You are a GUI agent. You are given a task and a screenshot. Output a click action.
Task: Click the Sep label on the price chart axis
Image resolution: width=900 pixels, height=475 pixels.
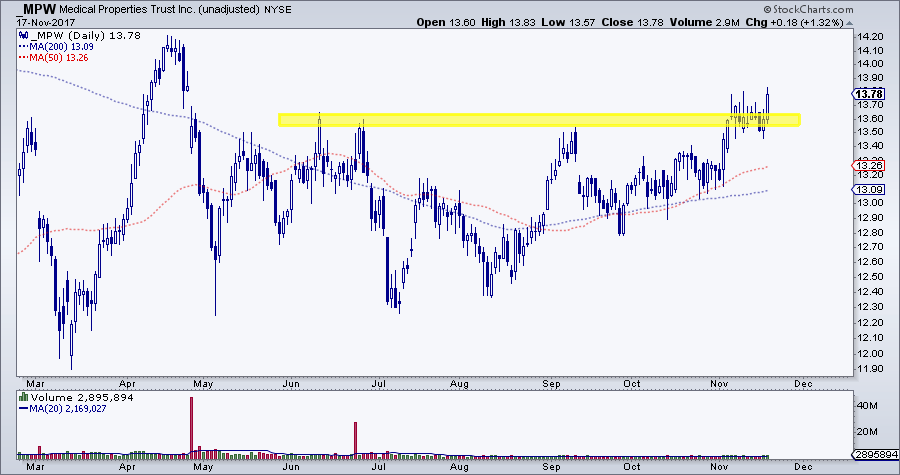point(552,380)
